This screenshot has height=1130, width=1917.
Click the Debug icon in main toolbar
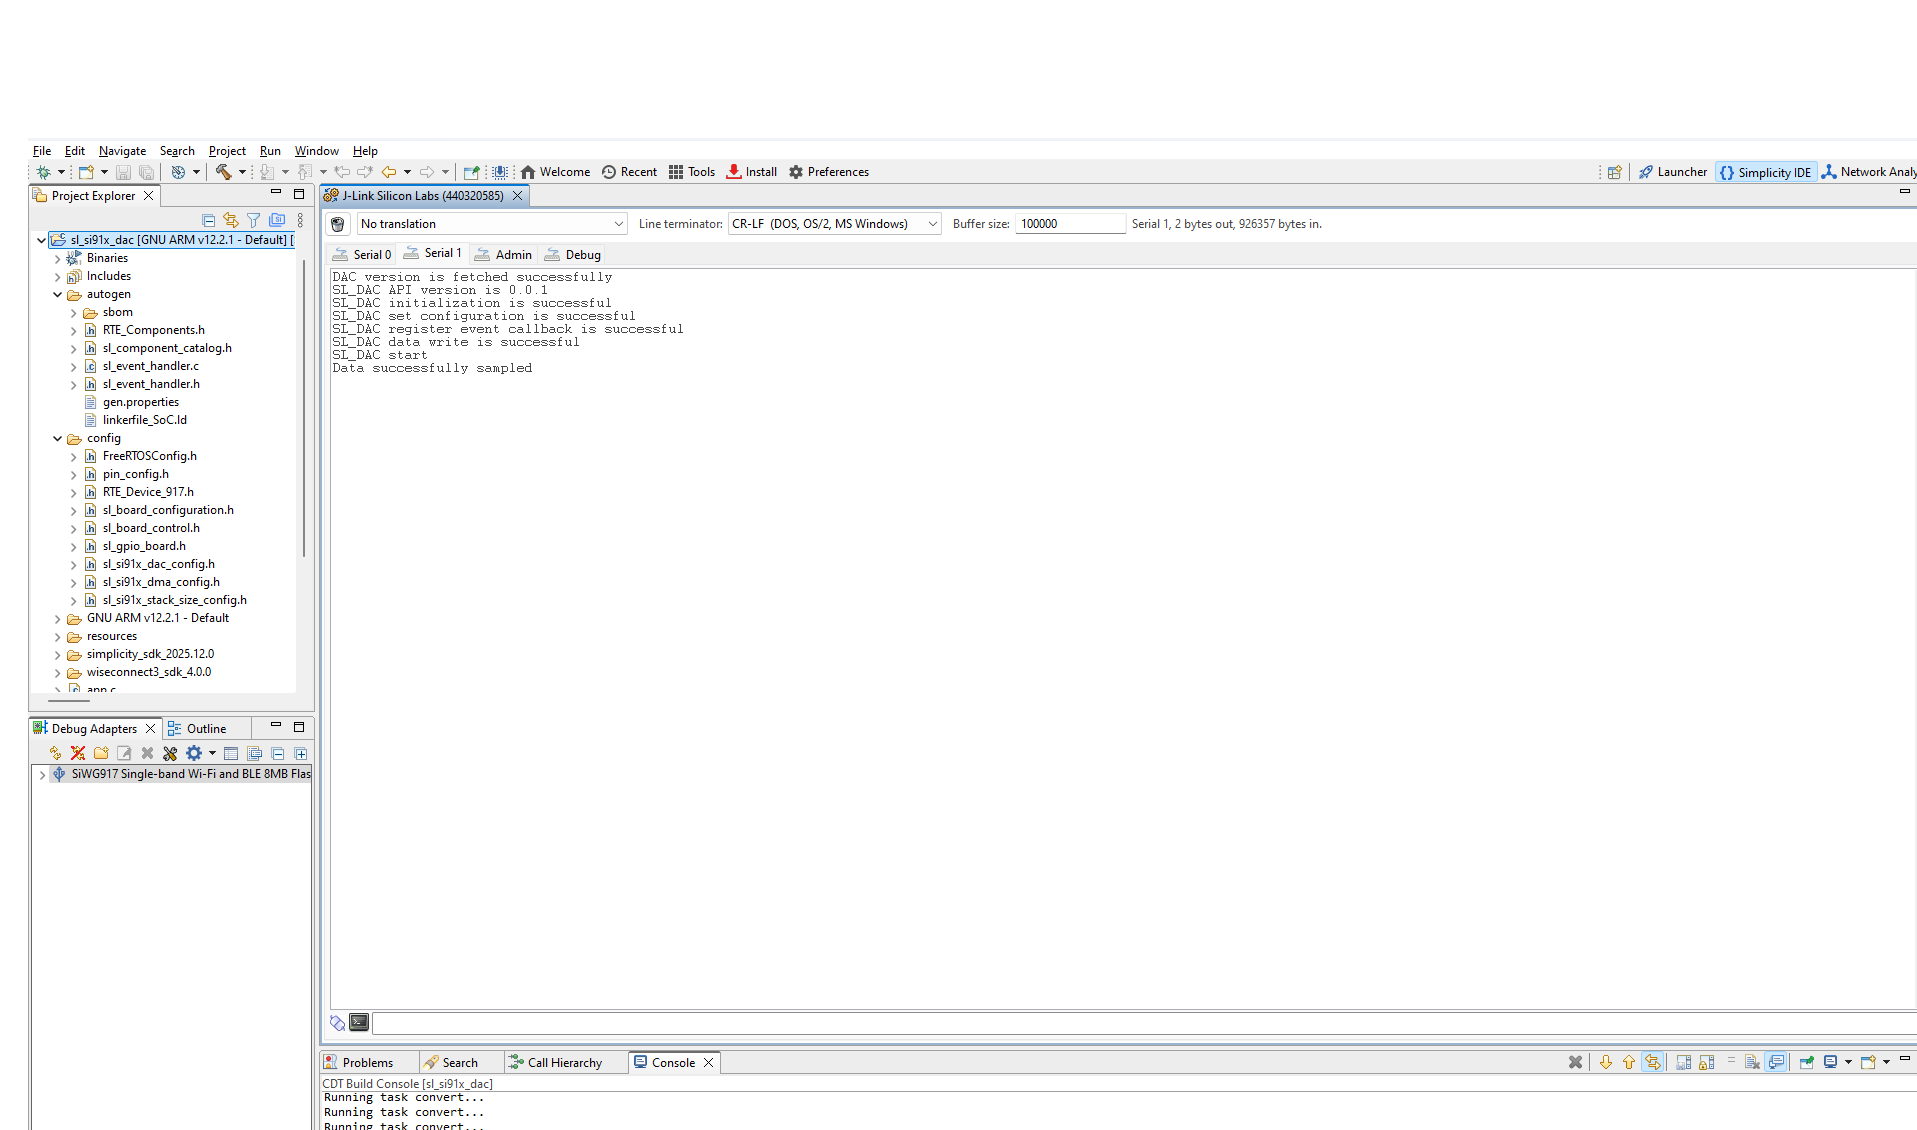pyautogui.click(x=44, y=172)
